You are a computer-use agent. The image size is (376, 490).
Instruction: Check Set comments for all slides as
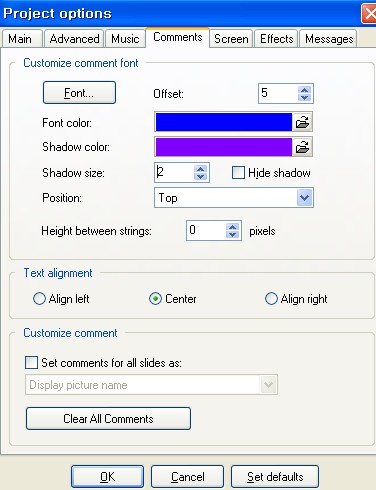tap(31, 362)
